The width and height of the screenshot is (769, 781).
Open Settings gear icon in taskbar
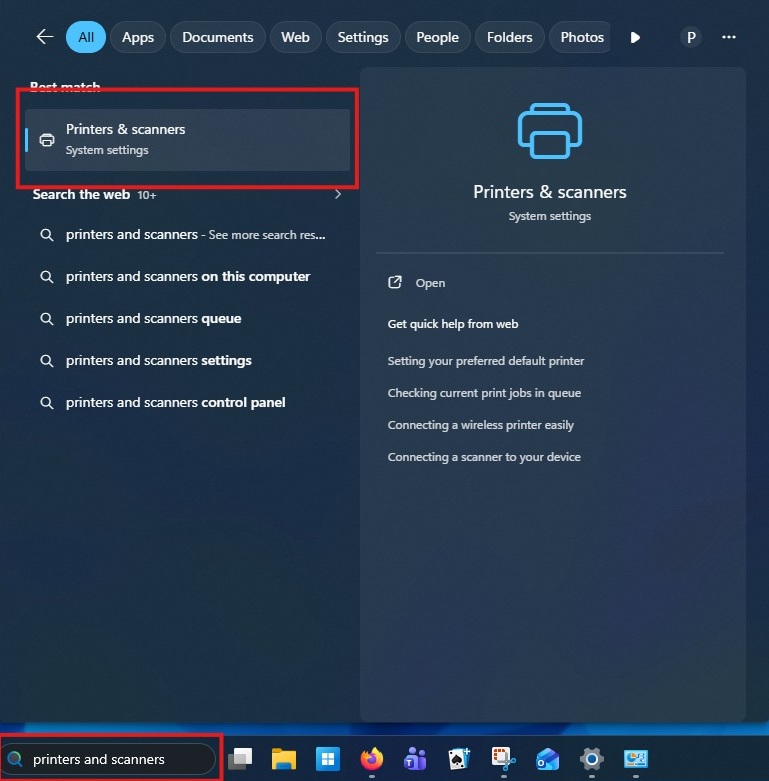[591, 759]
